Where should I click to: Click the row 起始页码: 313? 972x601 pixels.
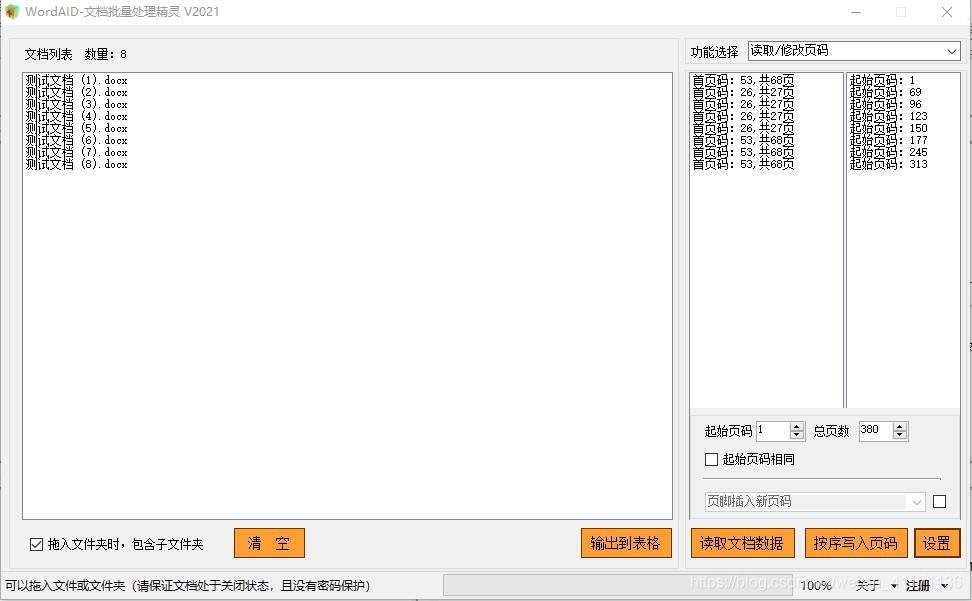click(x=888, y=164)
